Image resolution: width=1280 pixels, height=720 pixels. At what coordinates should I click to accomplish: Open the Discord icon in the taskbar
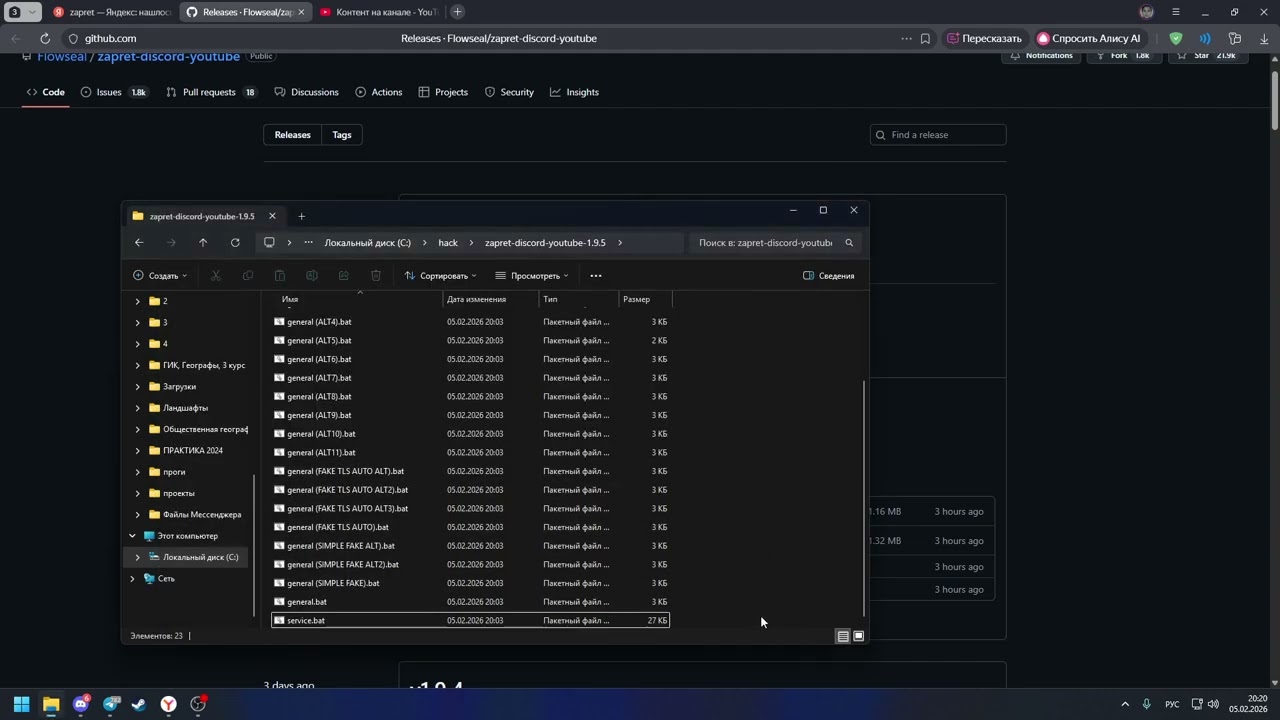(x=80, y=704)
